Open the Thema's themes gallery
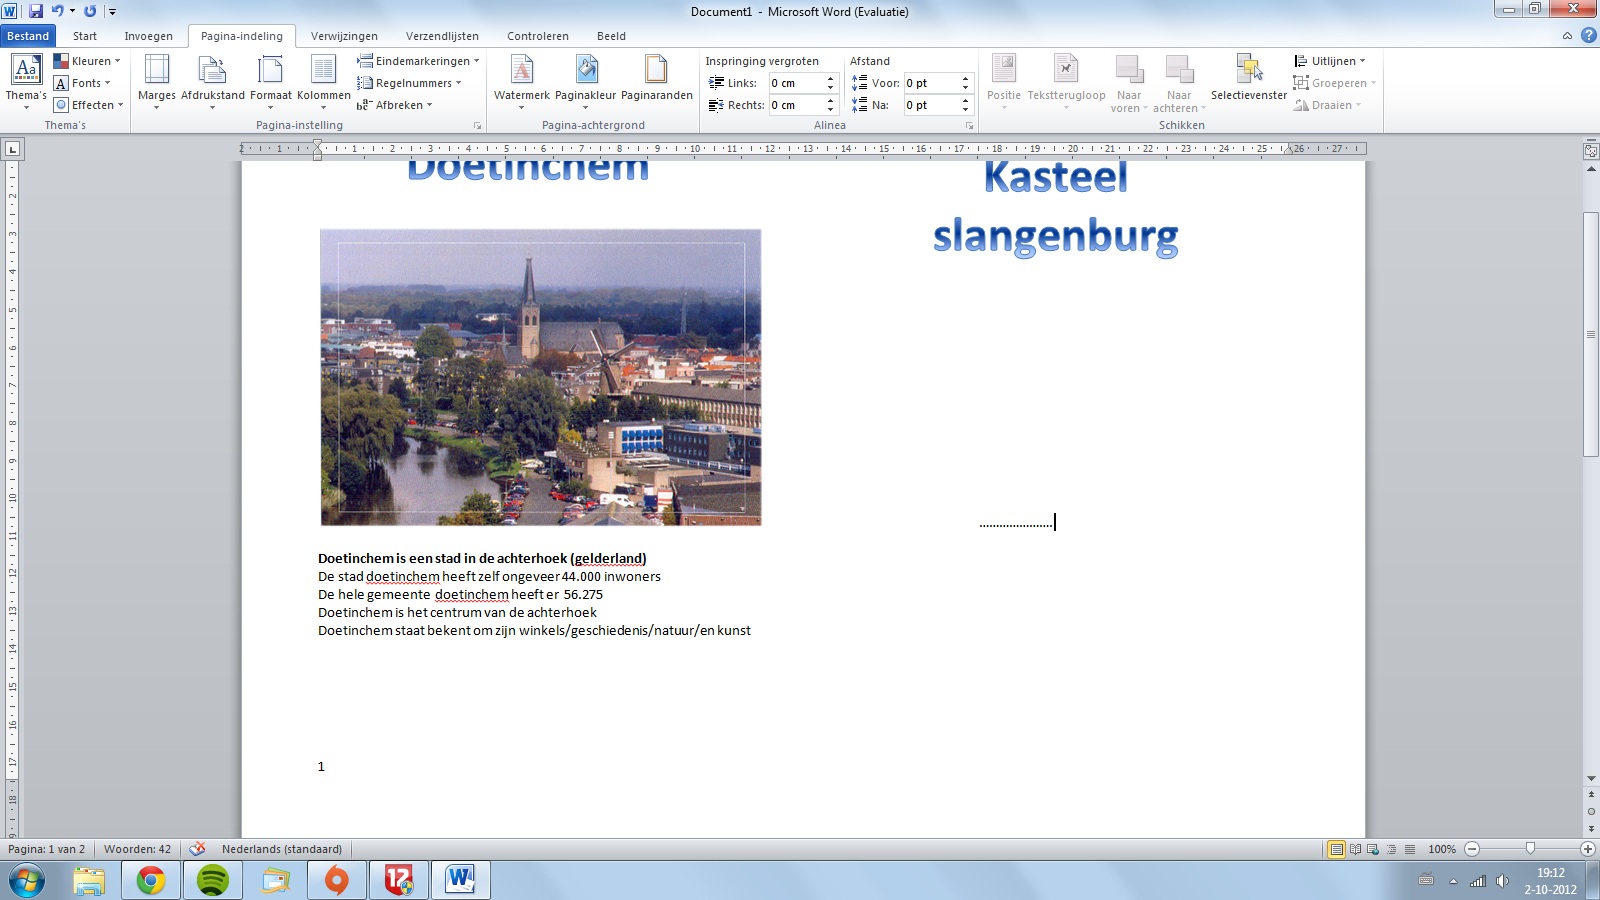This screenshot has width=1600, height=900. point(26,80)
